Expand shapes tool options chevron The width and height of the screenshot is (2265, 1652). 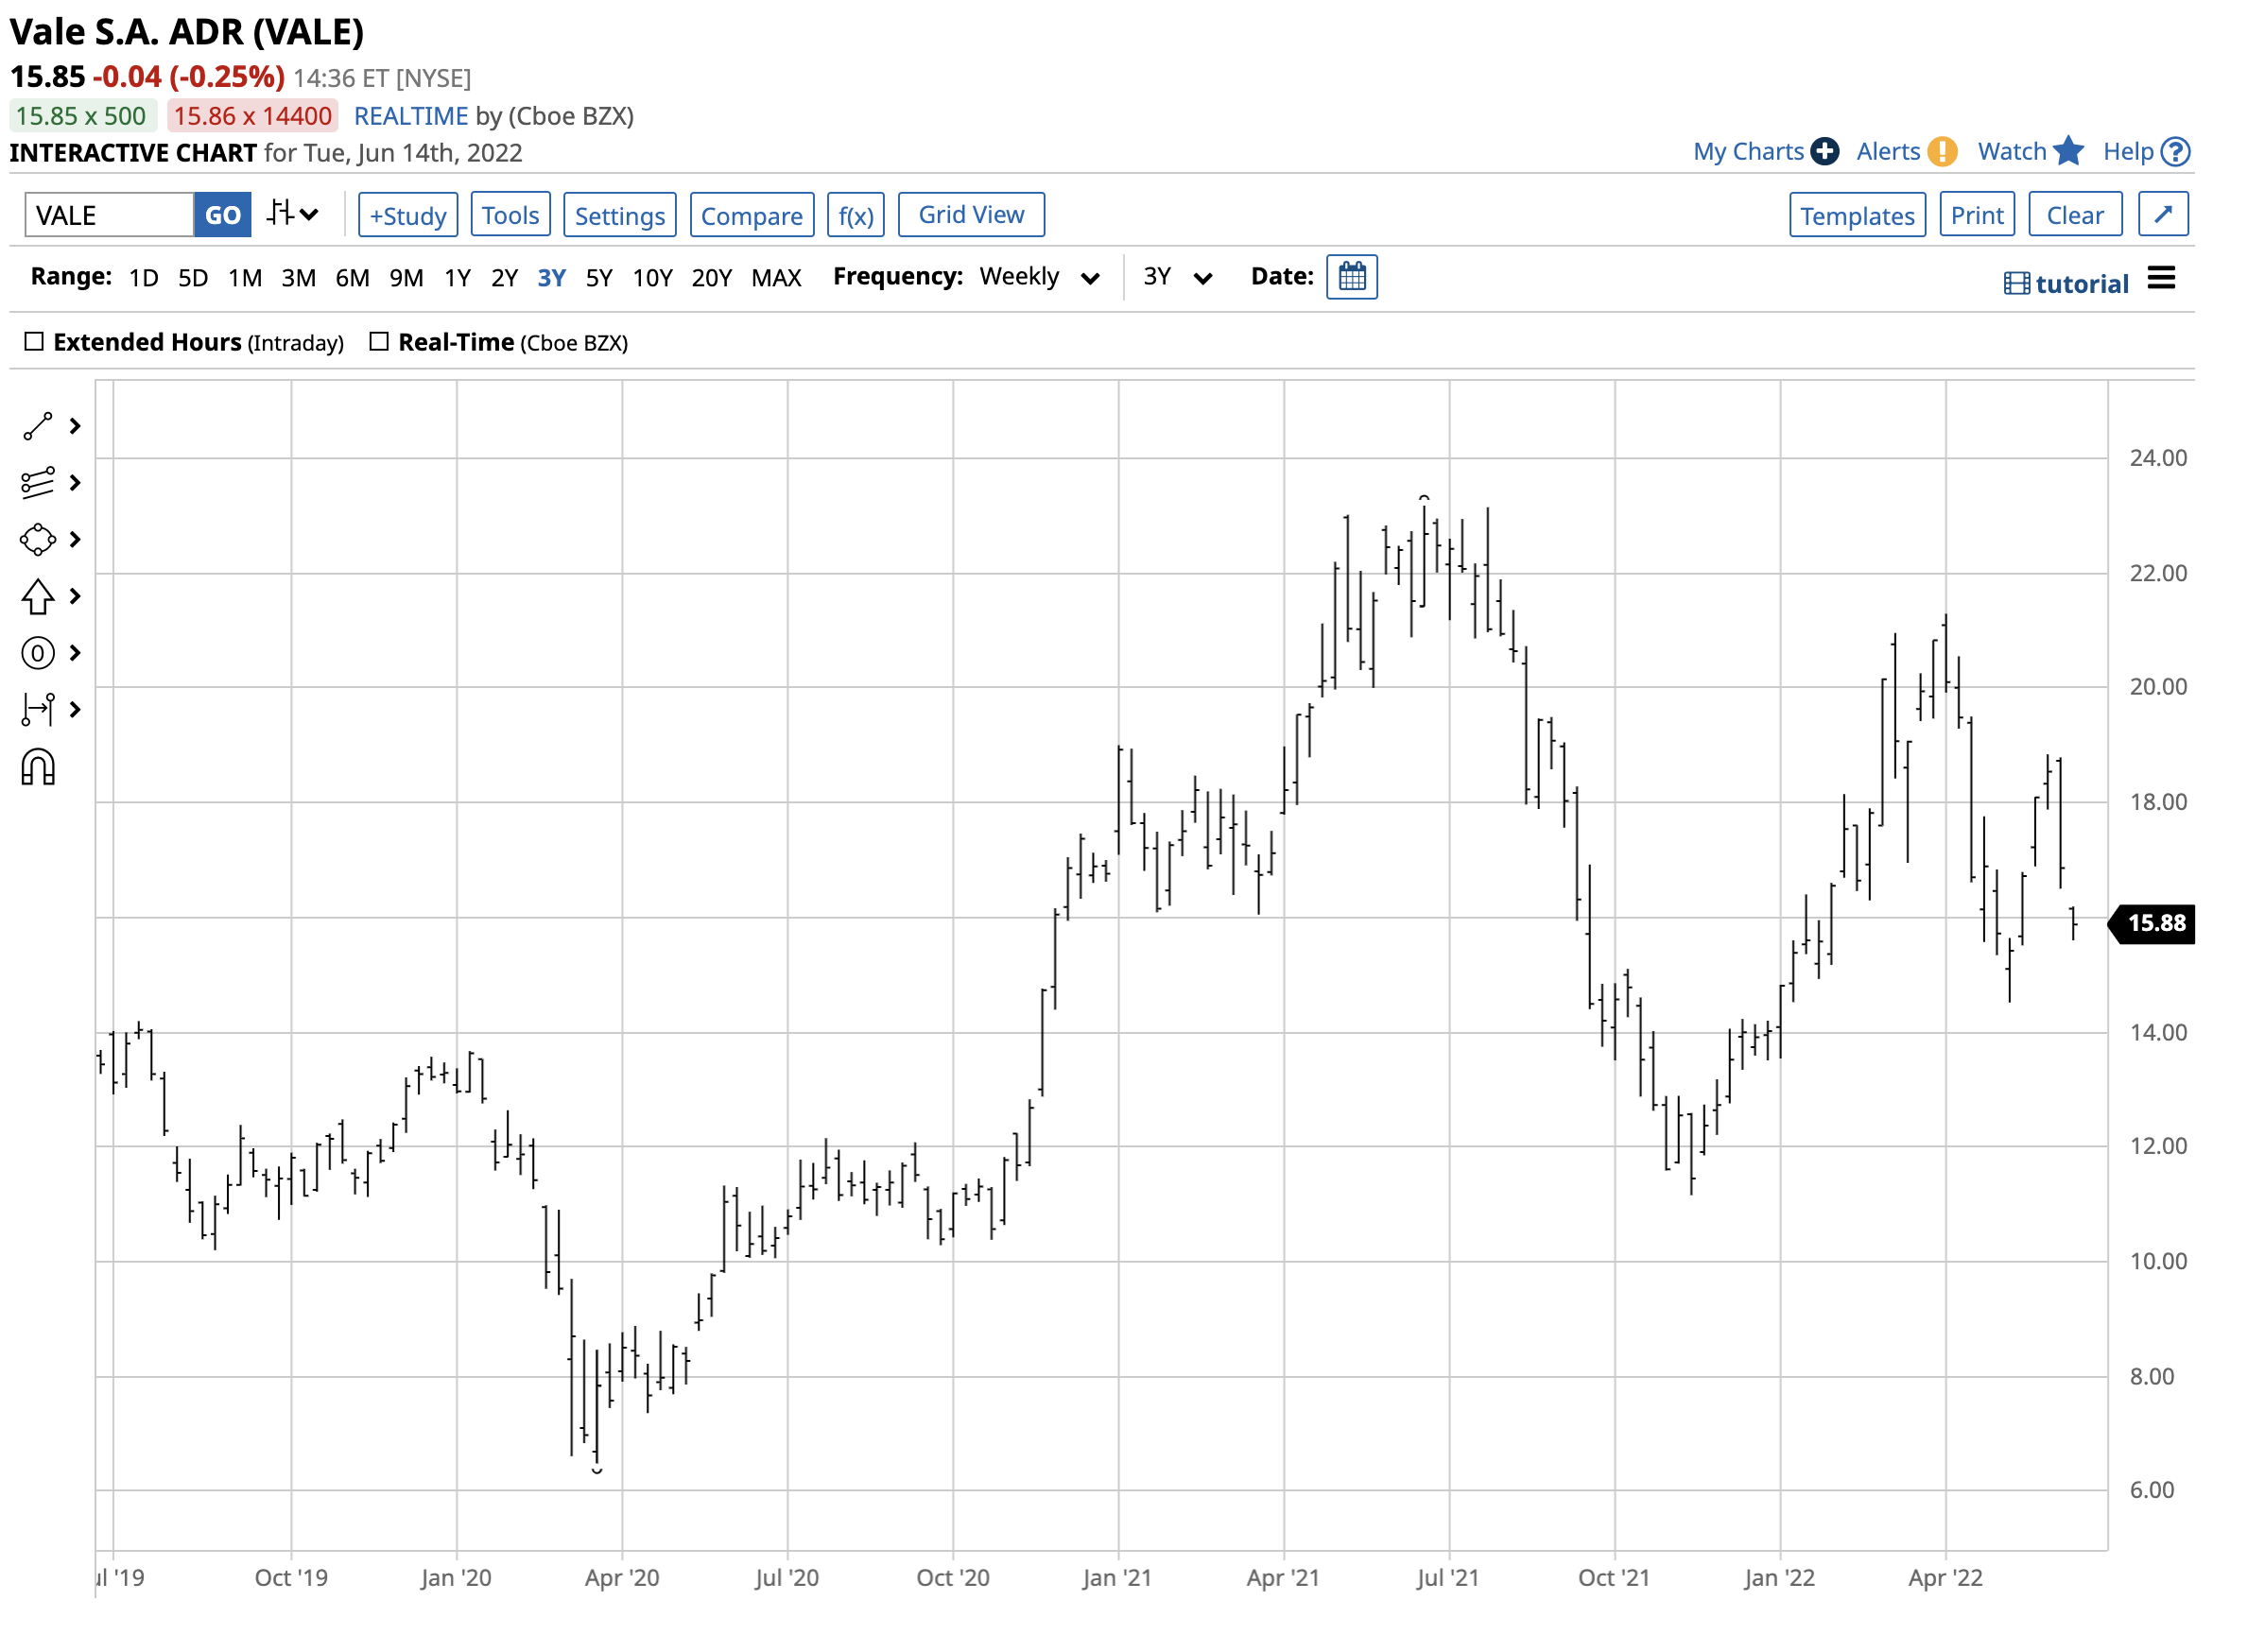75,540
